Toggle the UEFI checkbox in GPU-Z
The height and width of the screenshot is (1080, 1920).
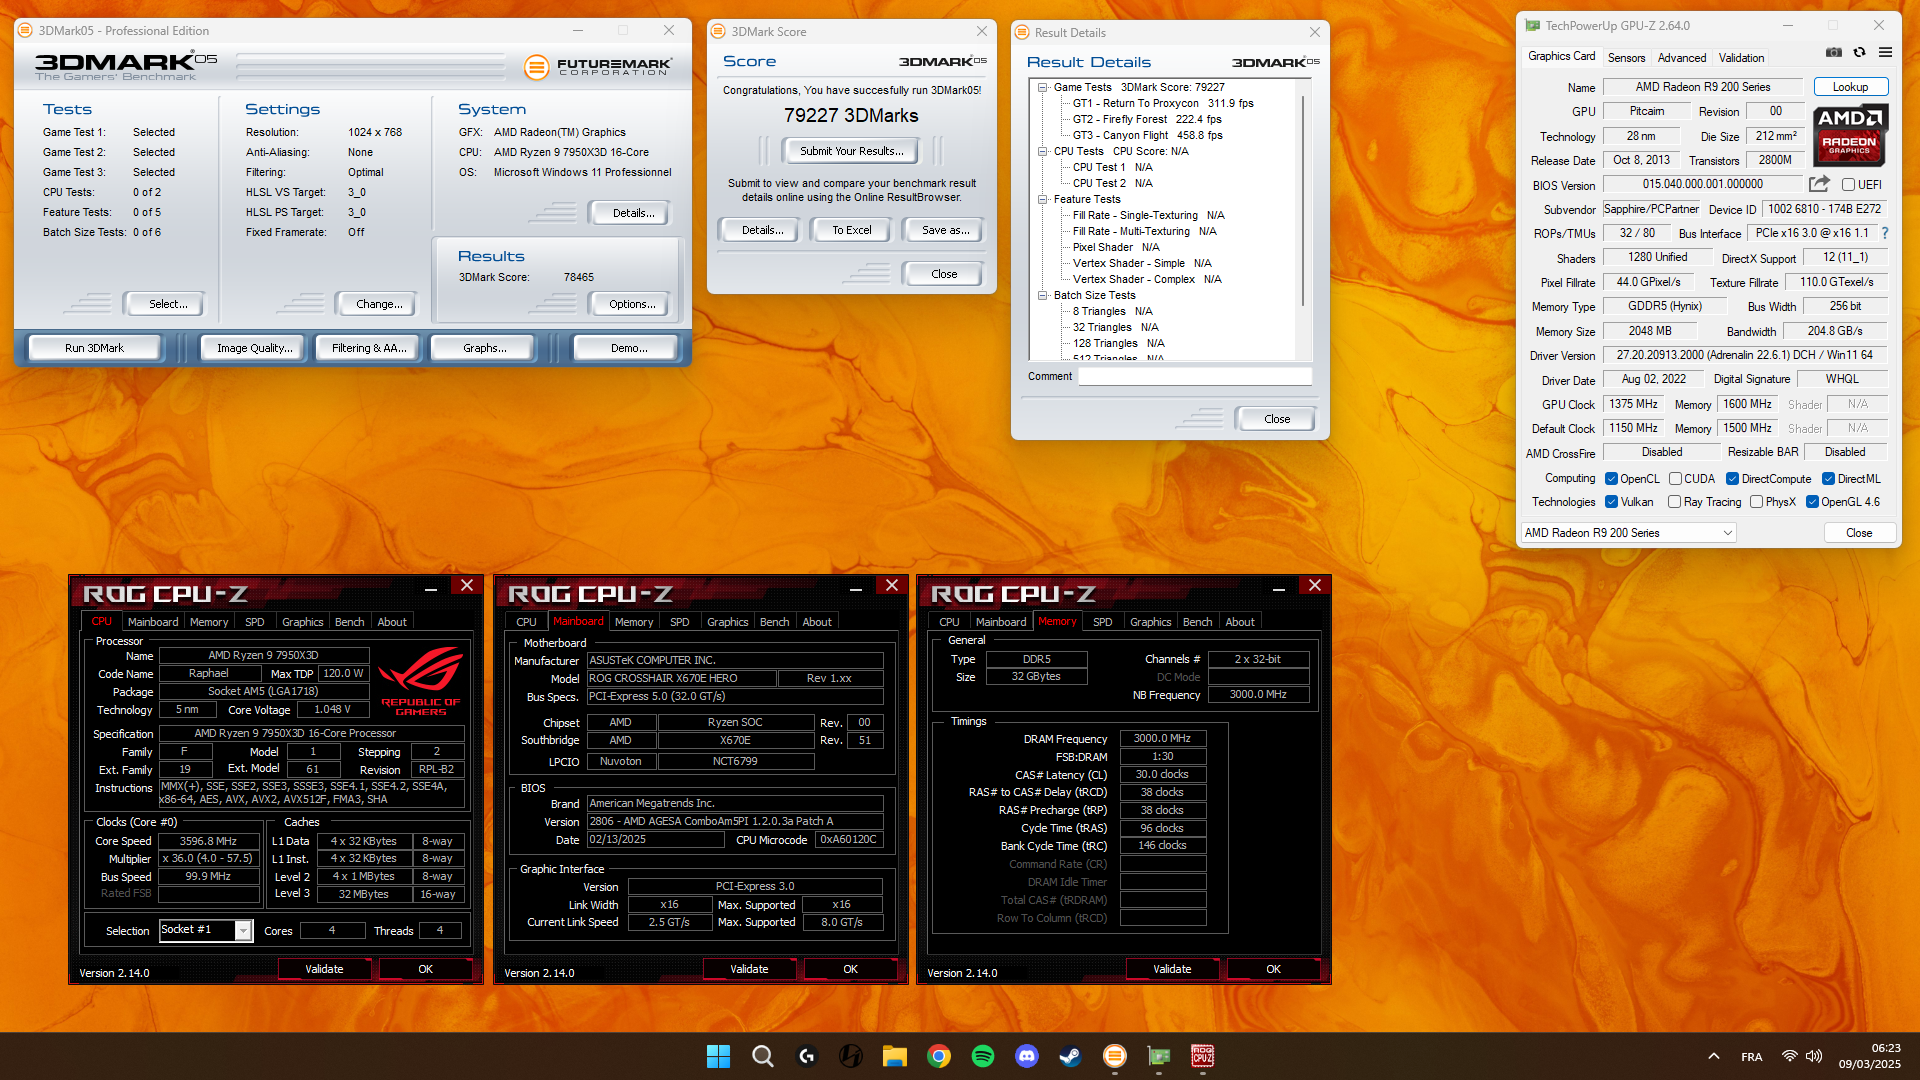[x=1849, y=185]
